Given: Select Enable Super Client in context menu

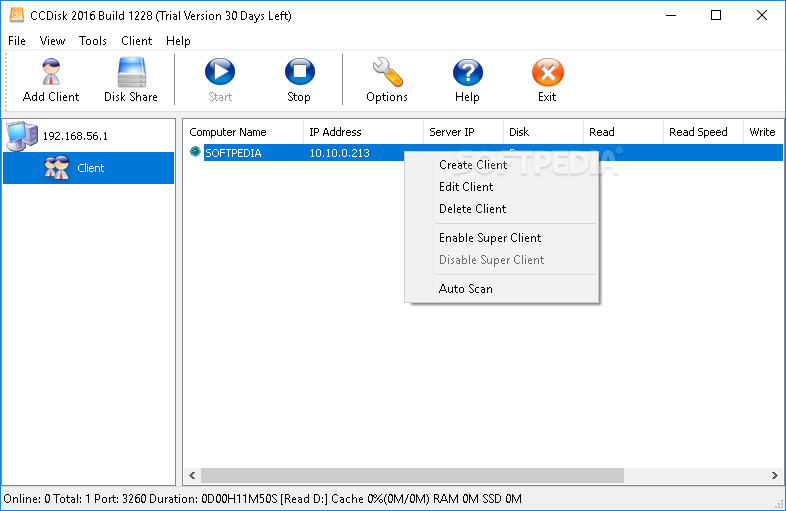Looking at the screenshot, I should point(502,238).
